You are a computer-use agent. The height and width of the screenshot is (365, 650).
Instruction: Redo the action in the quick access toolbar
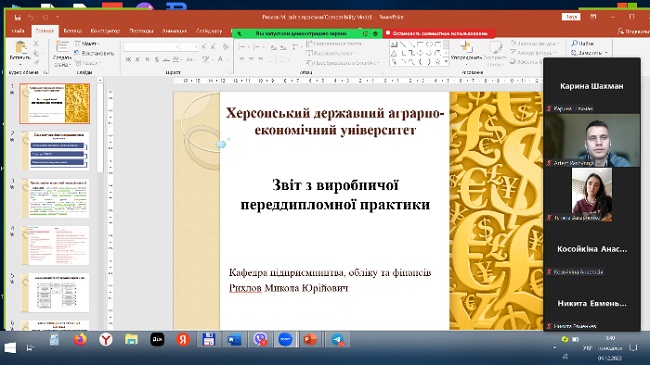click(46, 17)
